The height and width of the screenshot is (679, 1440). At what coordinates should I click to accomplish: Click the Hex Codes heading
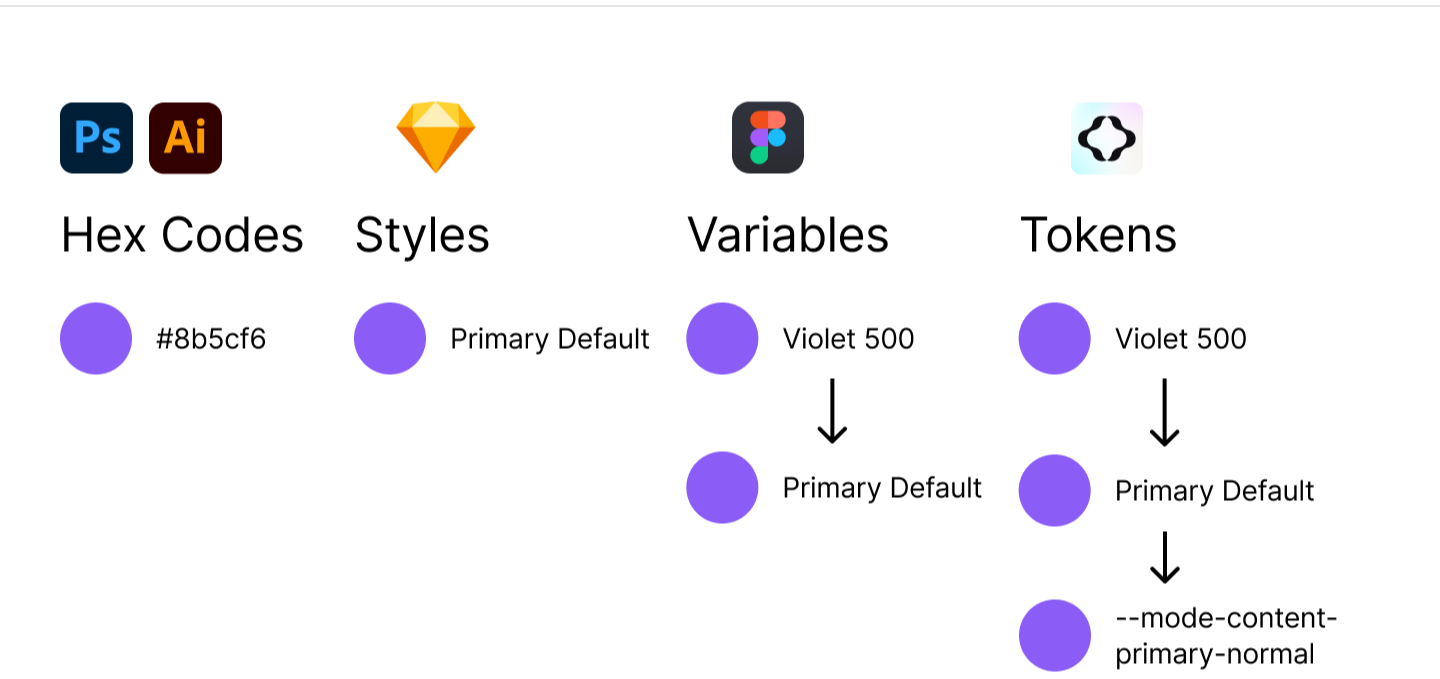[x=182, y=235]
